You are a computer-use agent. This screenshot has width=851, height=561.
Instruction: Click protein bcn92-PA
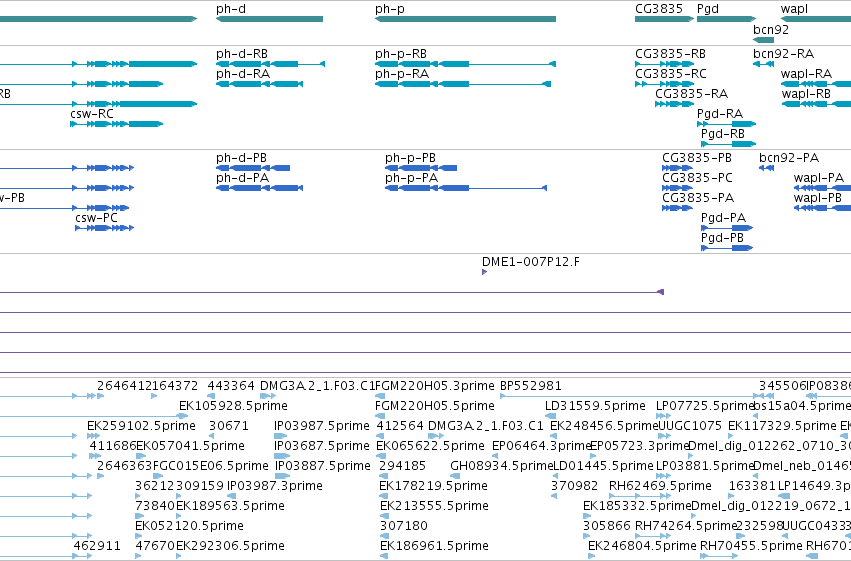789,158
